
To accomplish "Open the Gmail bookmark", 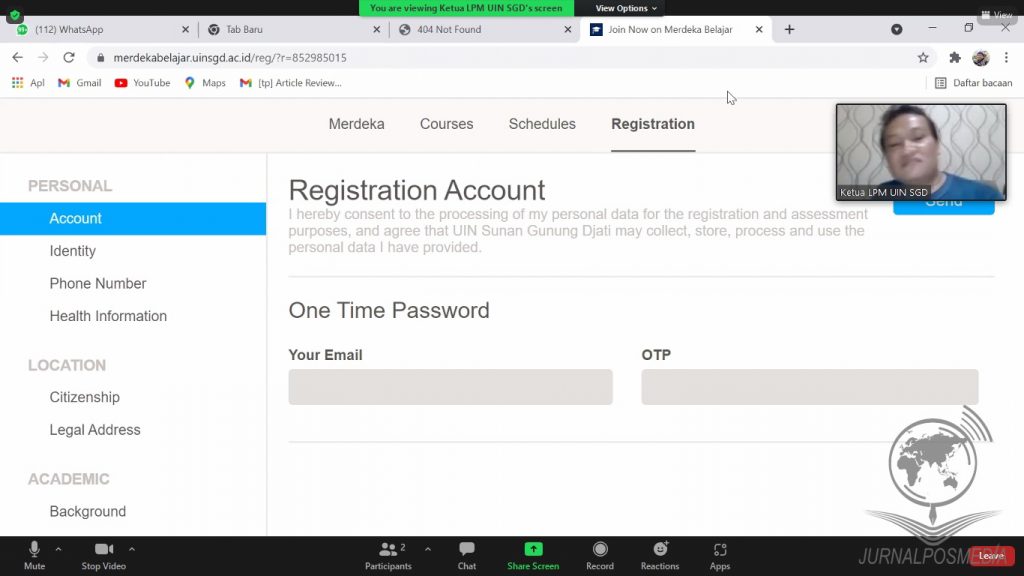I will (80, 83).
